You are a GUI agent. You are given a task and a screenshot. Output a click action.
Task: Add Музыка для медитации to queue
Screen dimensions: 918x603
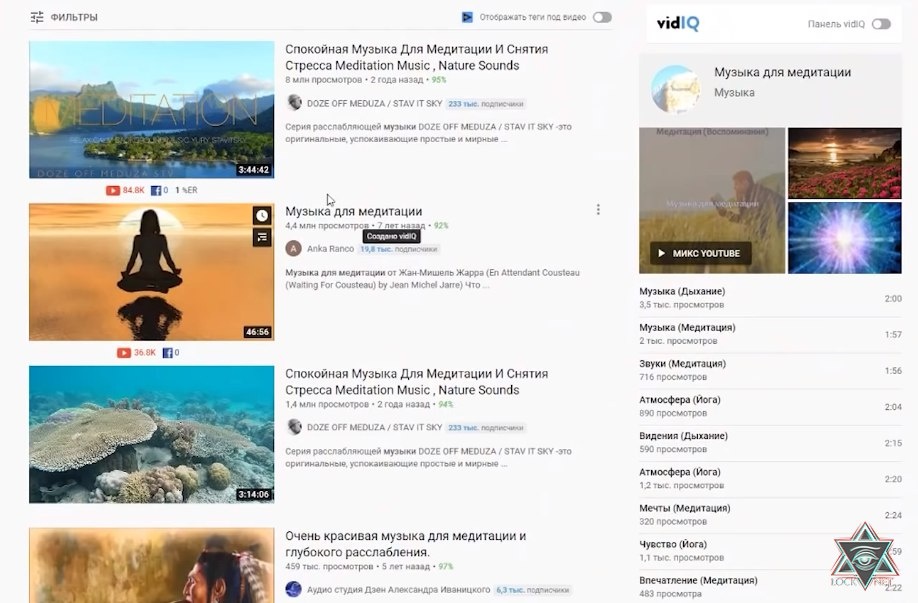click(x=262, y=237)
